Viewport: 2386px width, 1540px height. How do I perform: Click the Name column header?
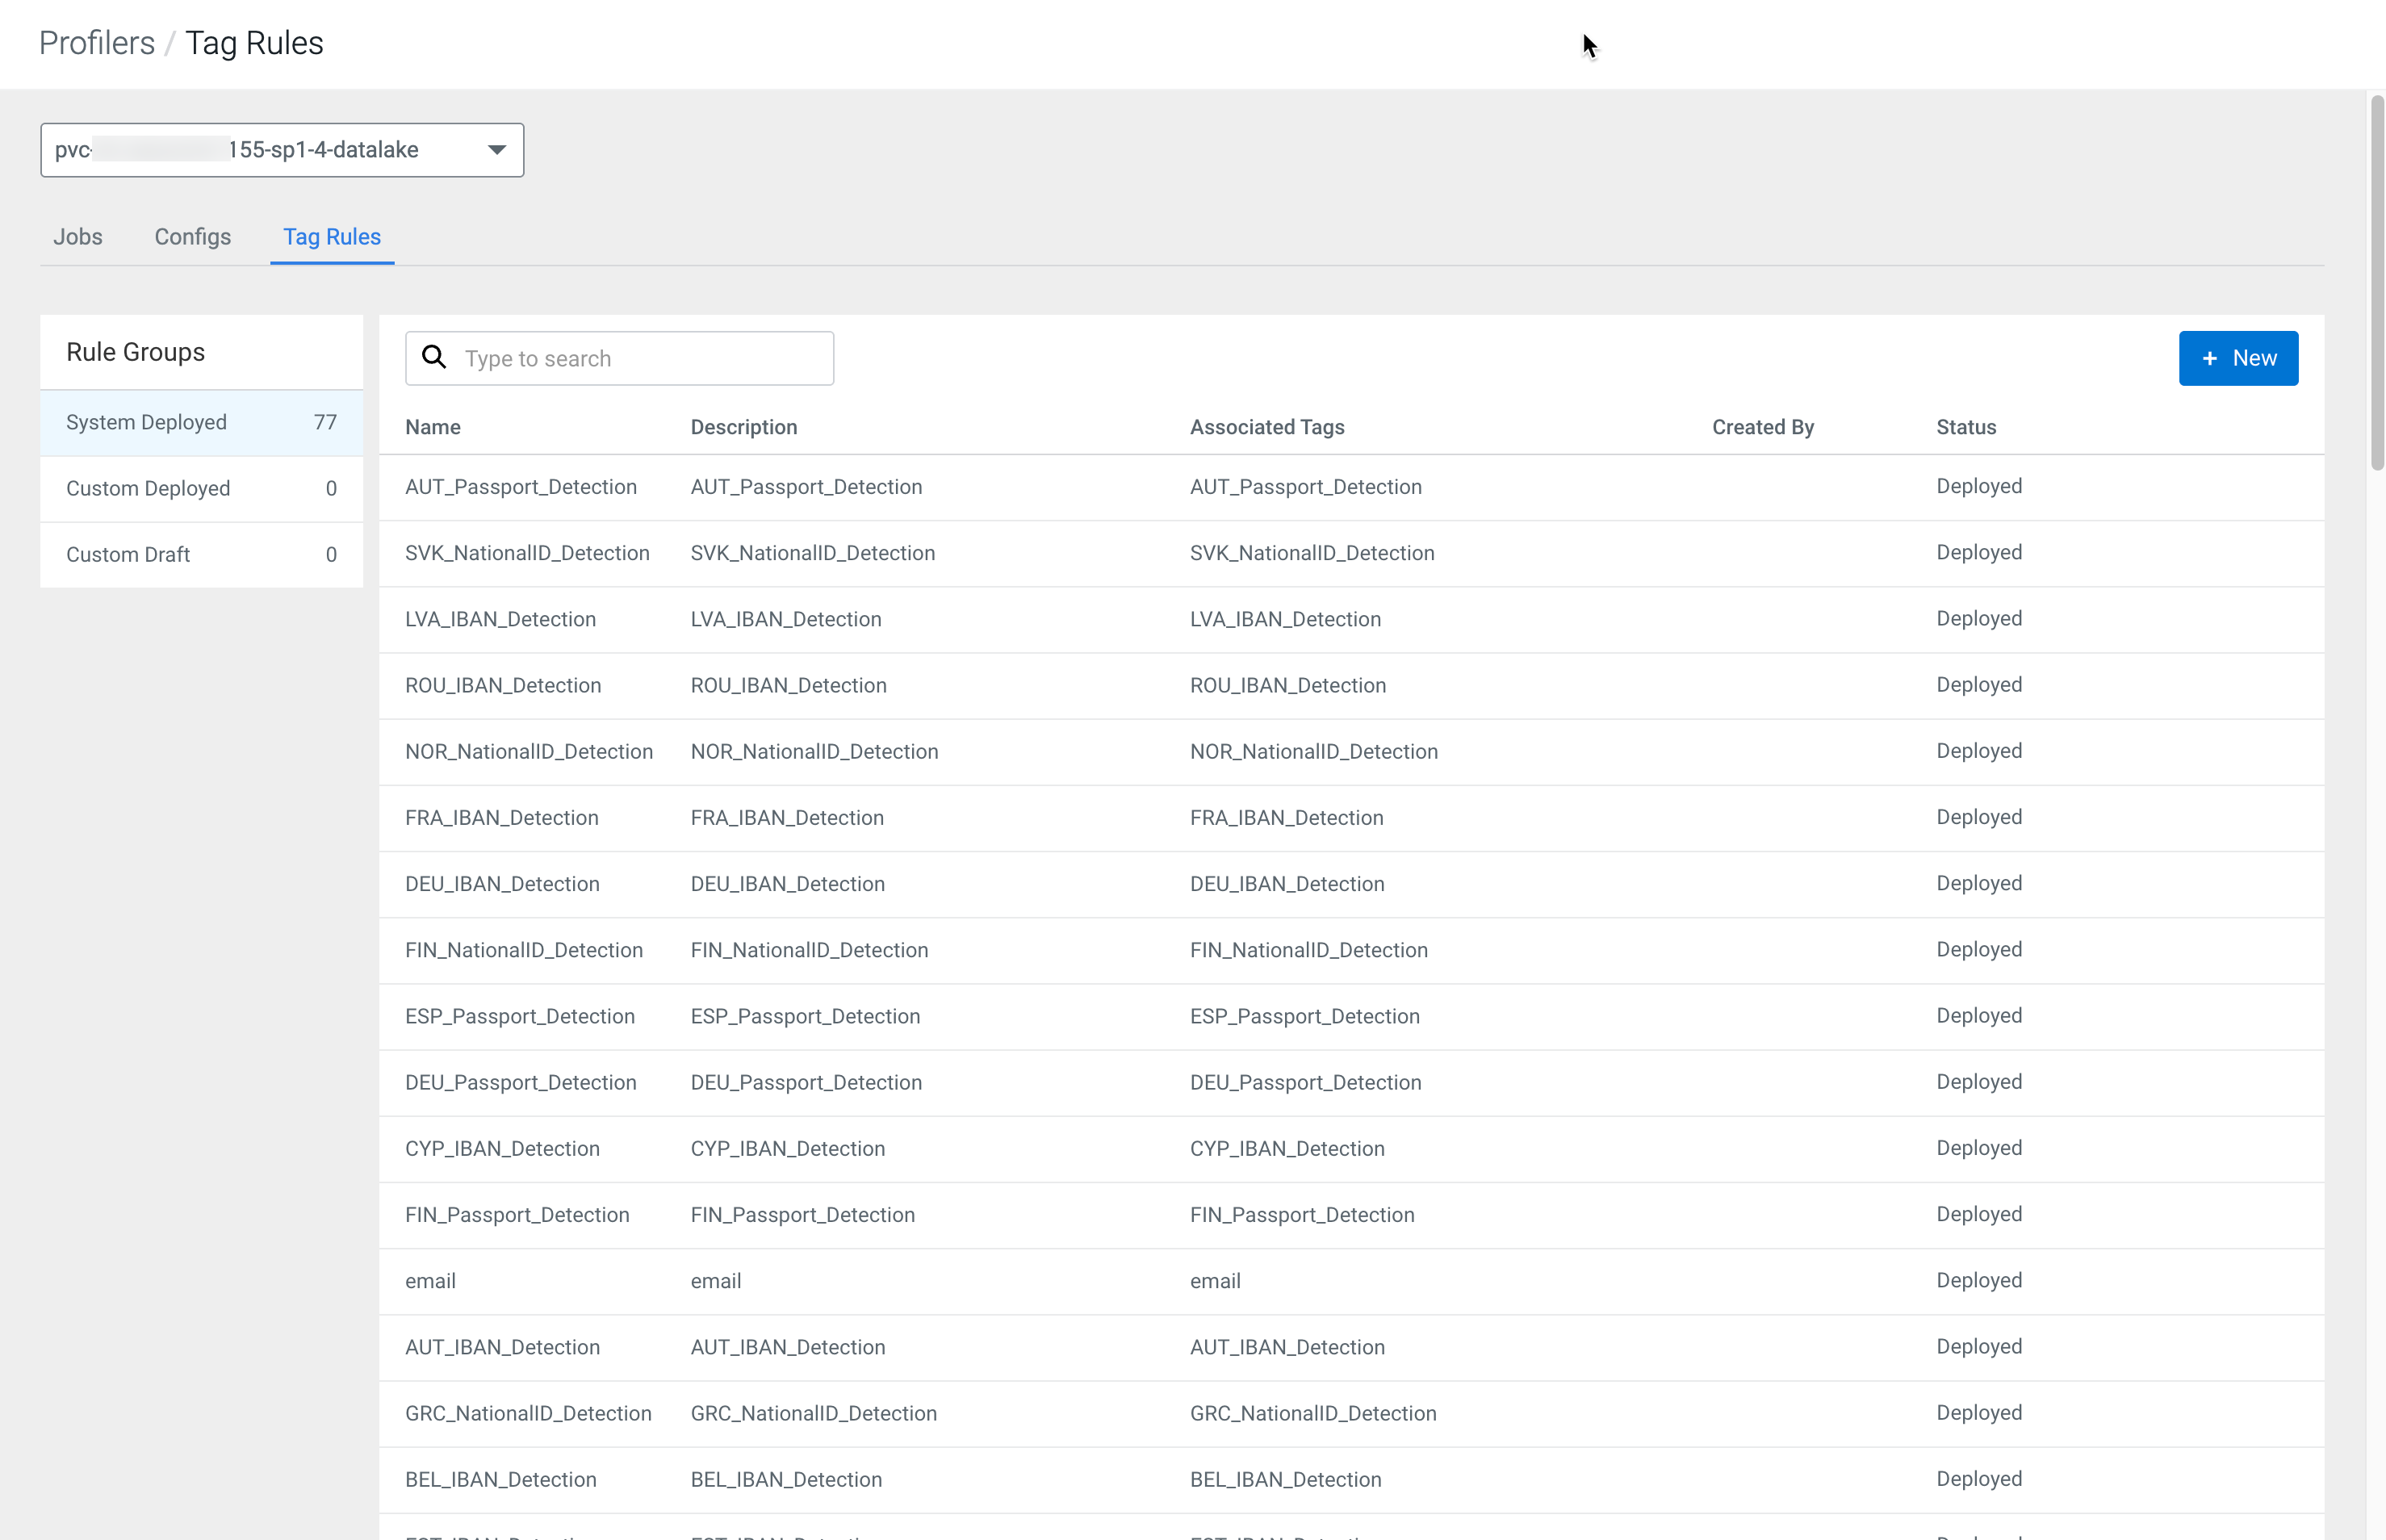click(x=433, y=427)
